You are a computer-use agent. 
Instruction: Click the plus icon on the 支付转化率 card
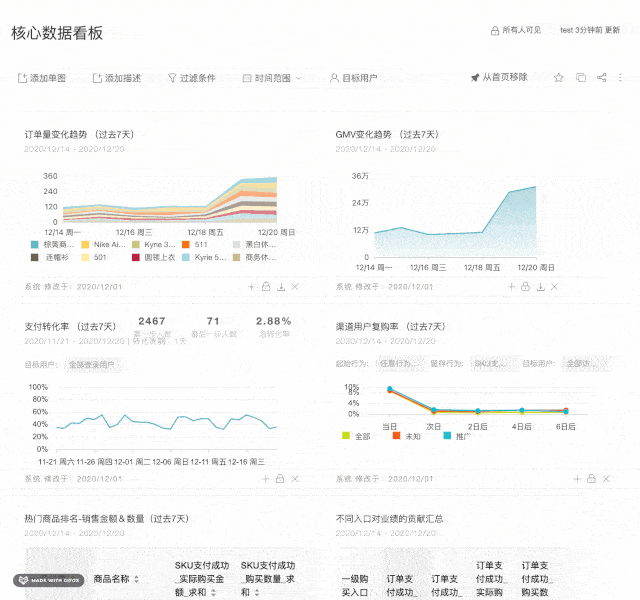[251, 480]
